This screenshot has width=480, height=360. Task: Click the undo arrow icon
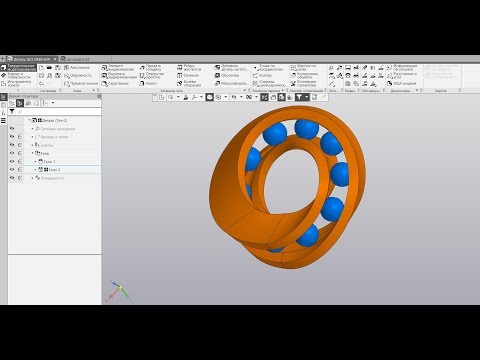41,84
